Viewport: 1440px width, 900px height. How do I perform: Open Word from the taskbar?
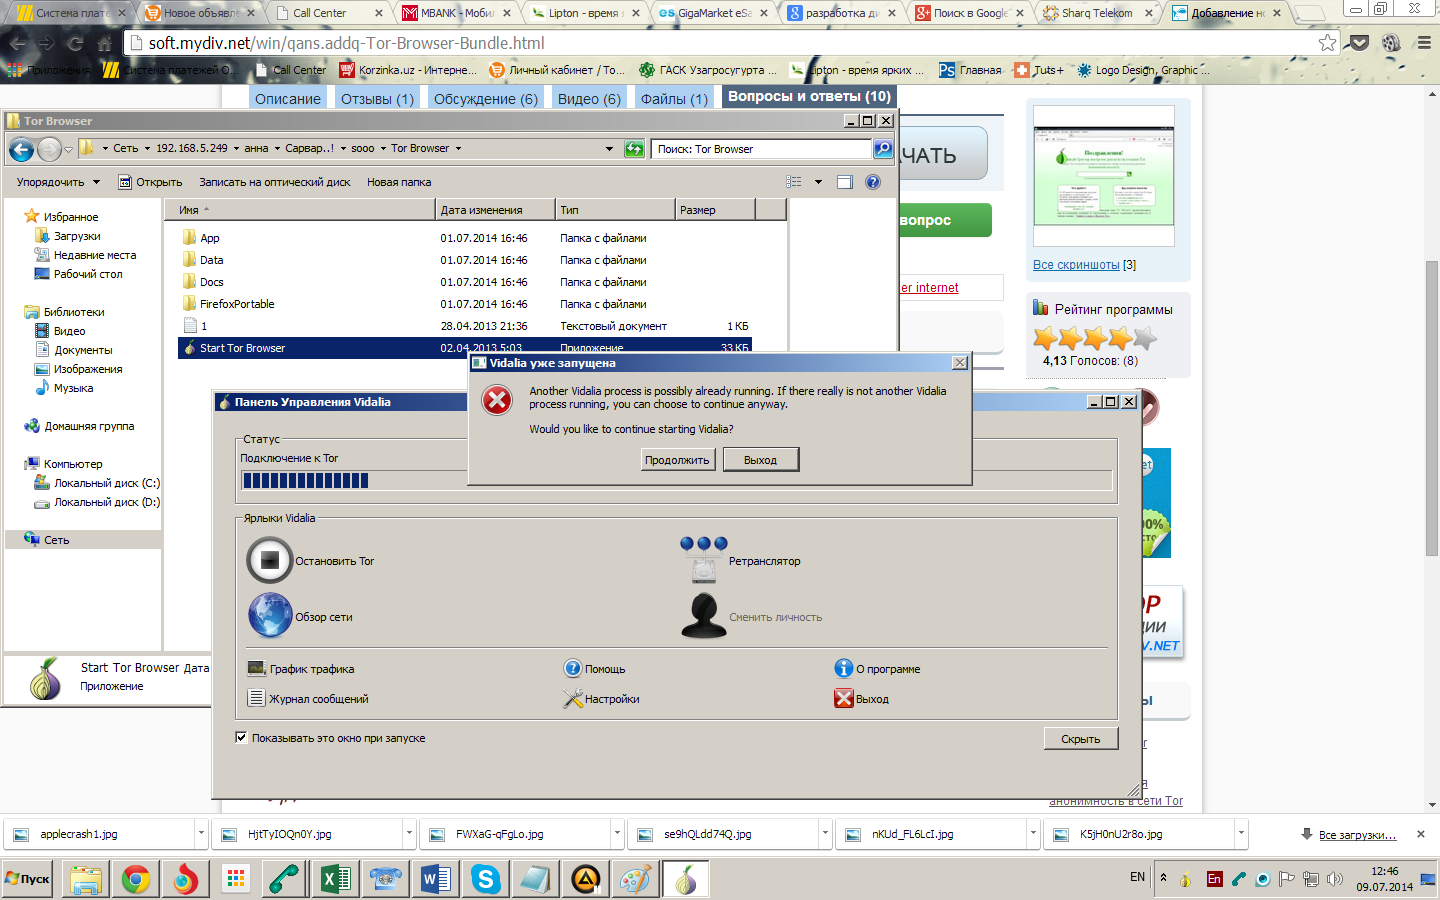point(436,879)
